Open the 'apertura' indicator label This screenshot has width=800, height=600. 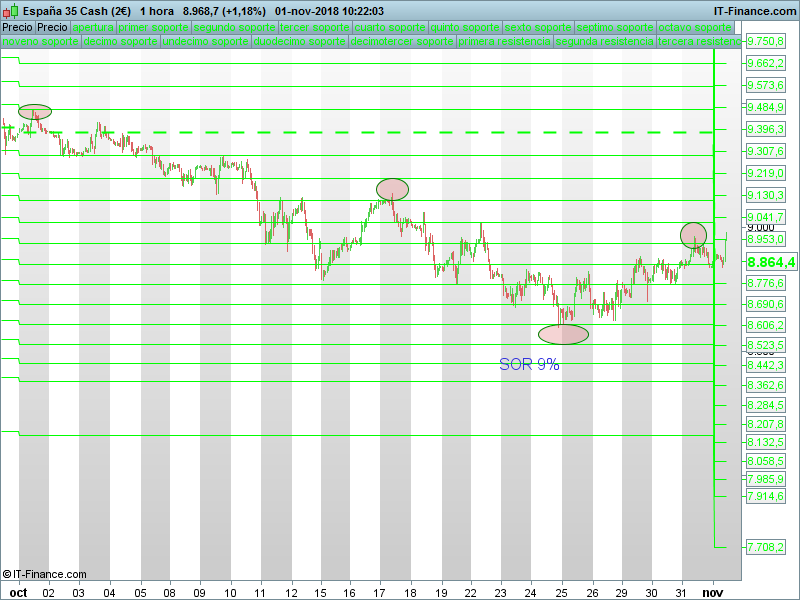point(93,28)
